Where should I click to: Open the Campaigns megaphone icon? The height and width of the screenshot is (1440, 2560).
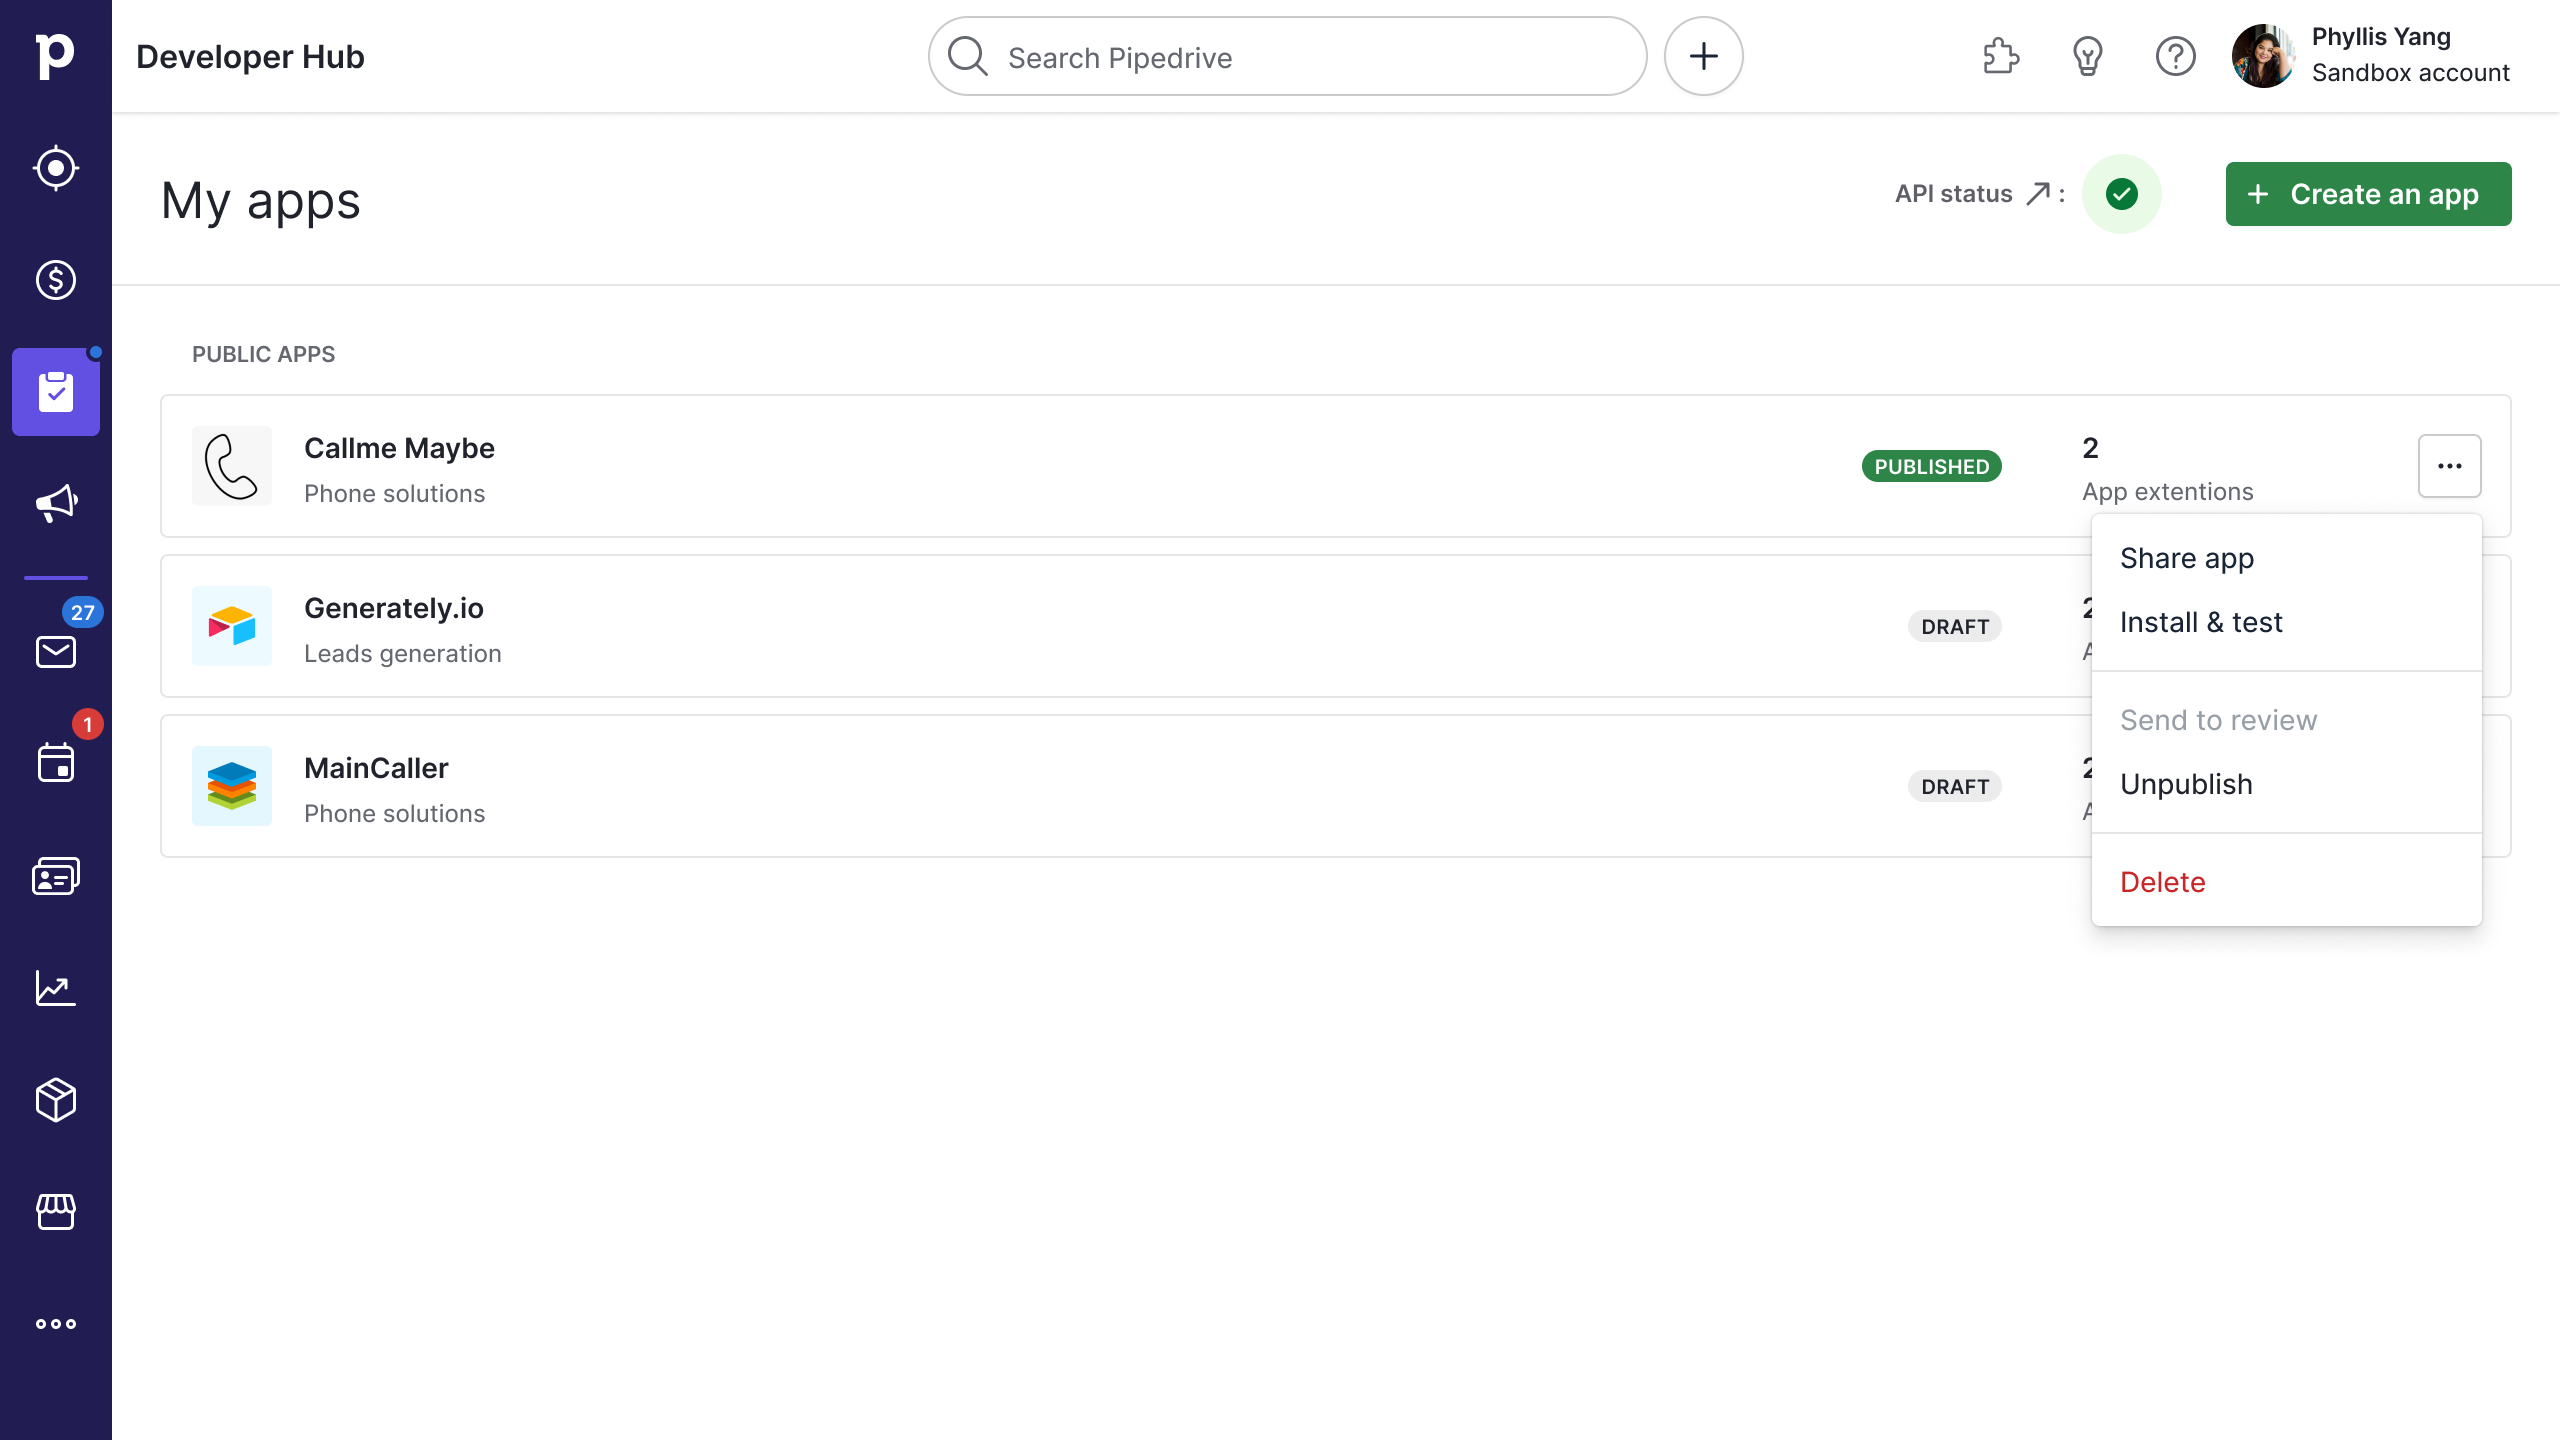(56, 503)
